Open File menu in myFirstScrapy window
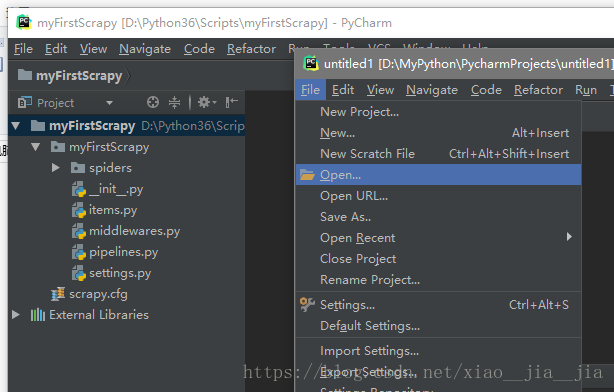This screenshot has width=614, height=392. click(x=23, y=49)
